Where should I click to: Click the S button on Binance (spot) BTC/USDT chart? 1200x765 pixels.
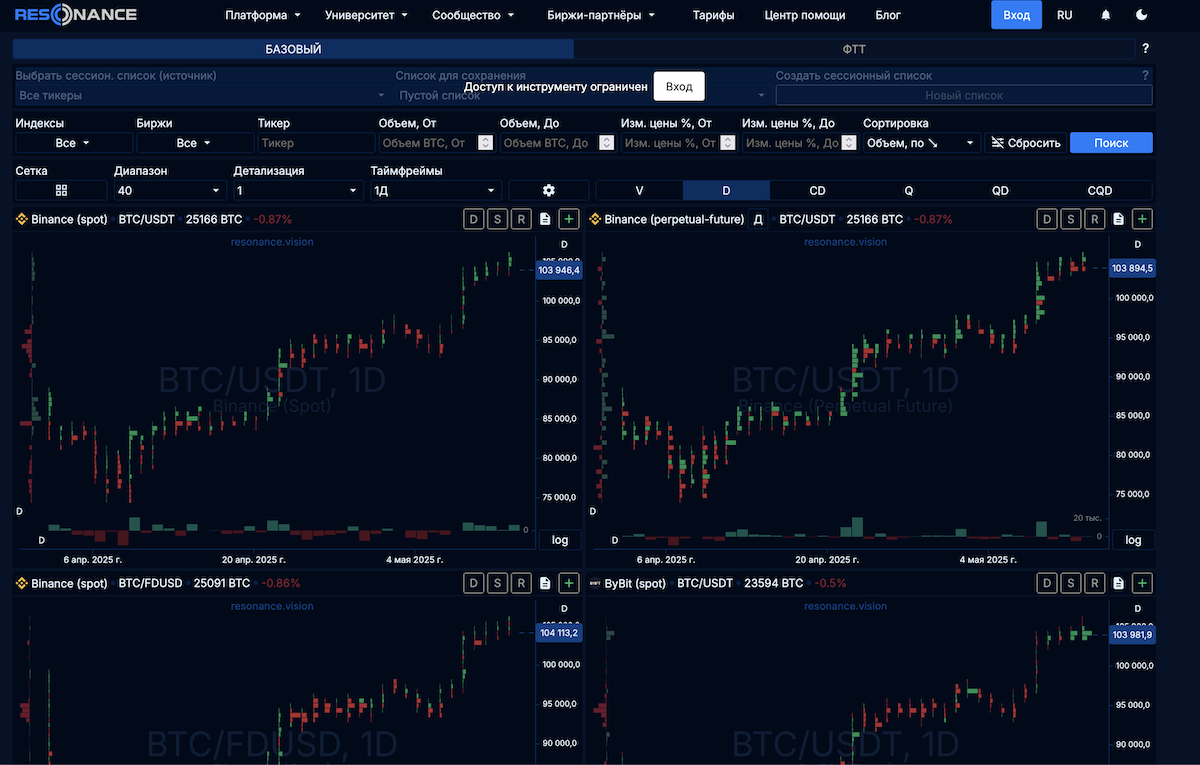(x=497, y=219)
